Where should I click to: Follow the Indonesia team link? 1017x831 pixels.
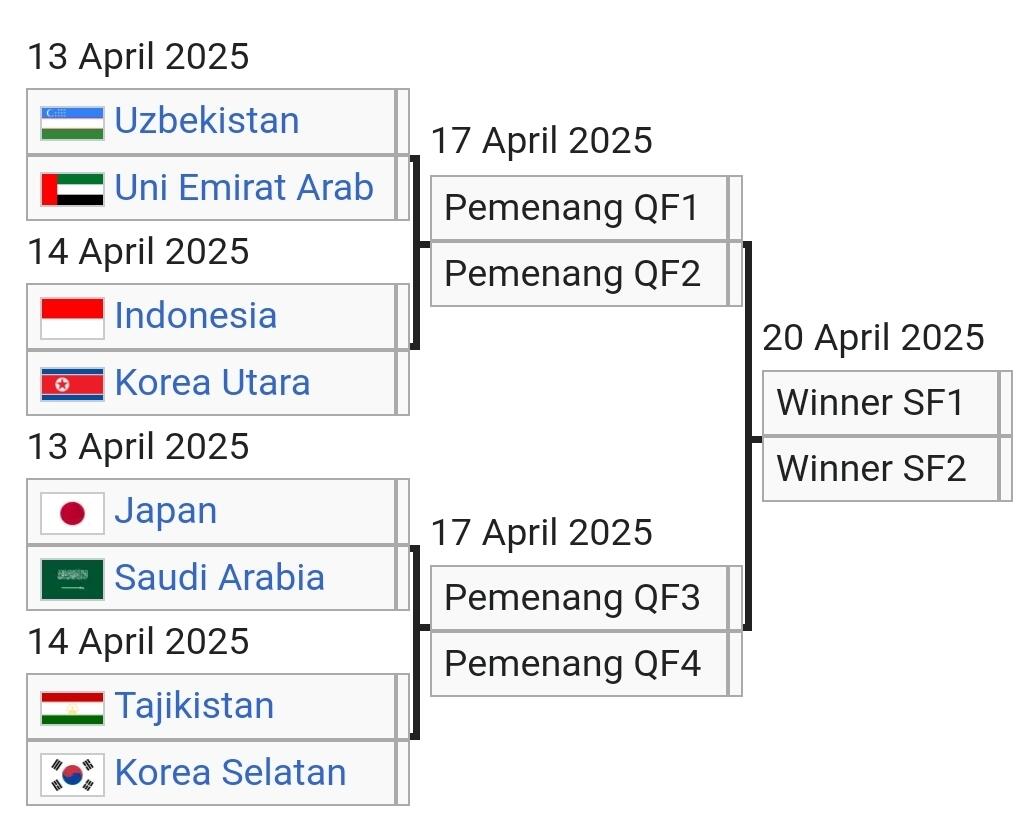pos(195,316)
